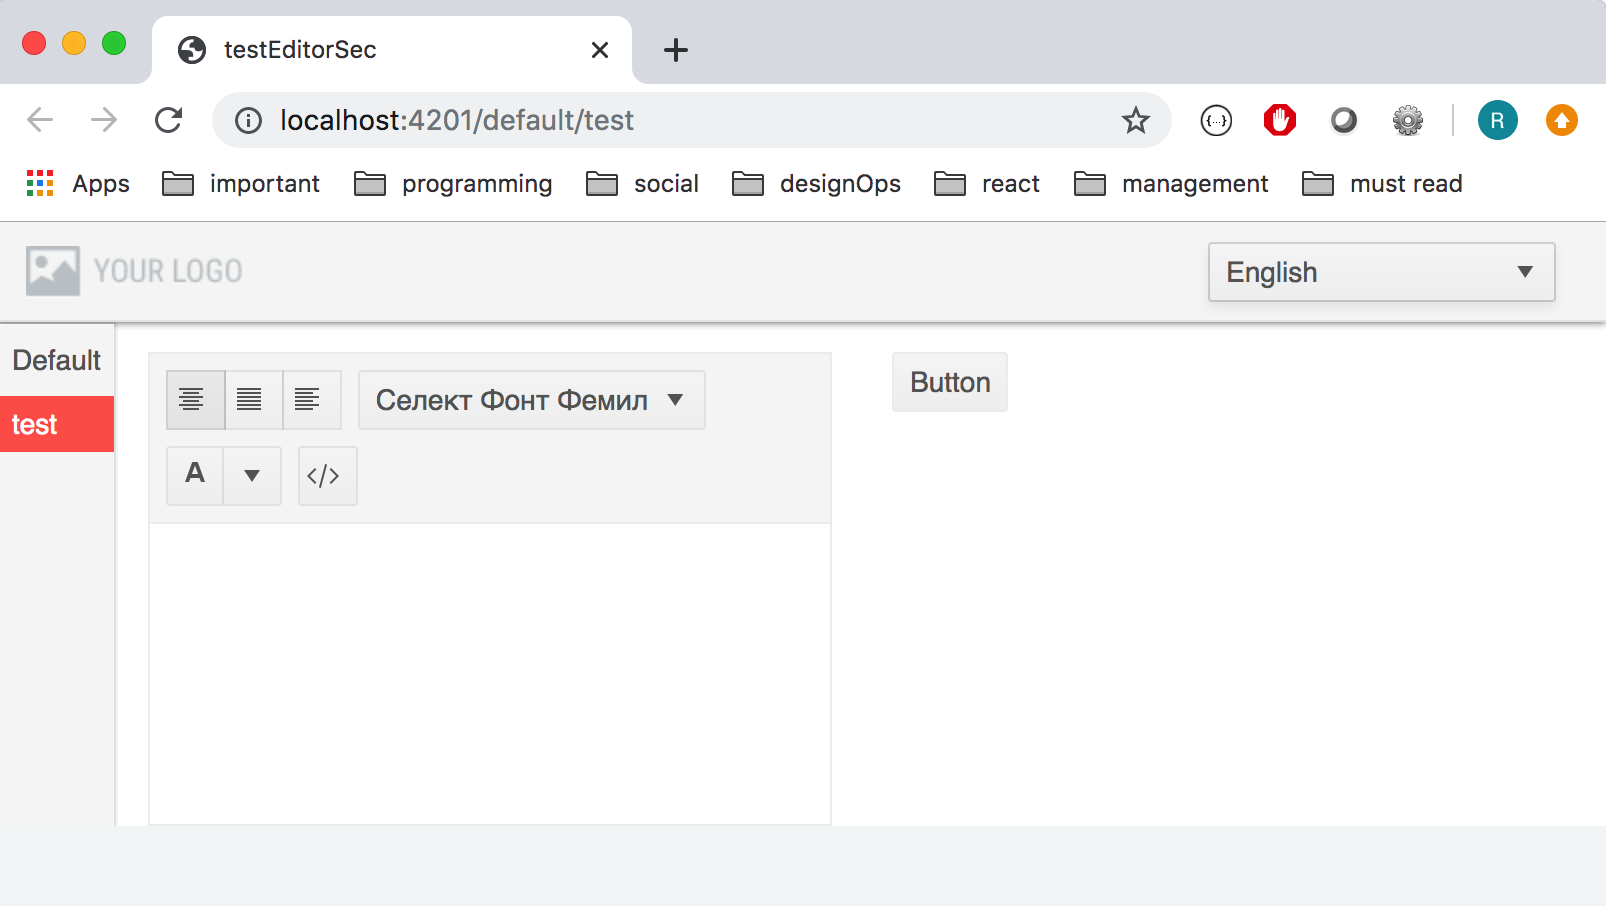1606x906 pixels.
Task: Open the Apps bookmarks shortcut
Action: click(x=78, y=184)
